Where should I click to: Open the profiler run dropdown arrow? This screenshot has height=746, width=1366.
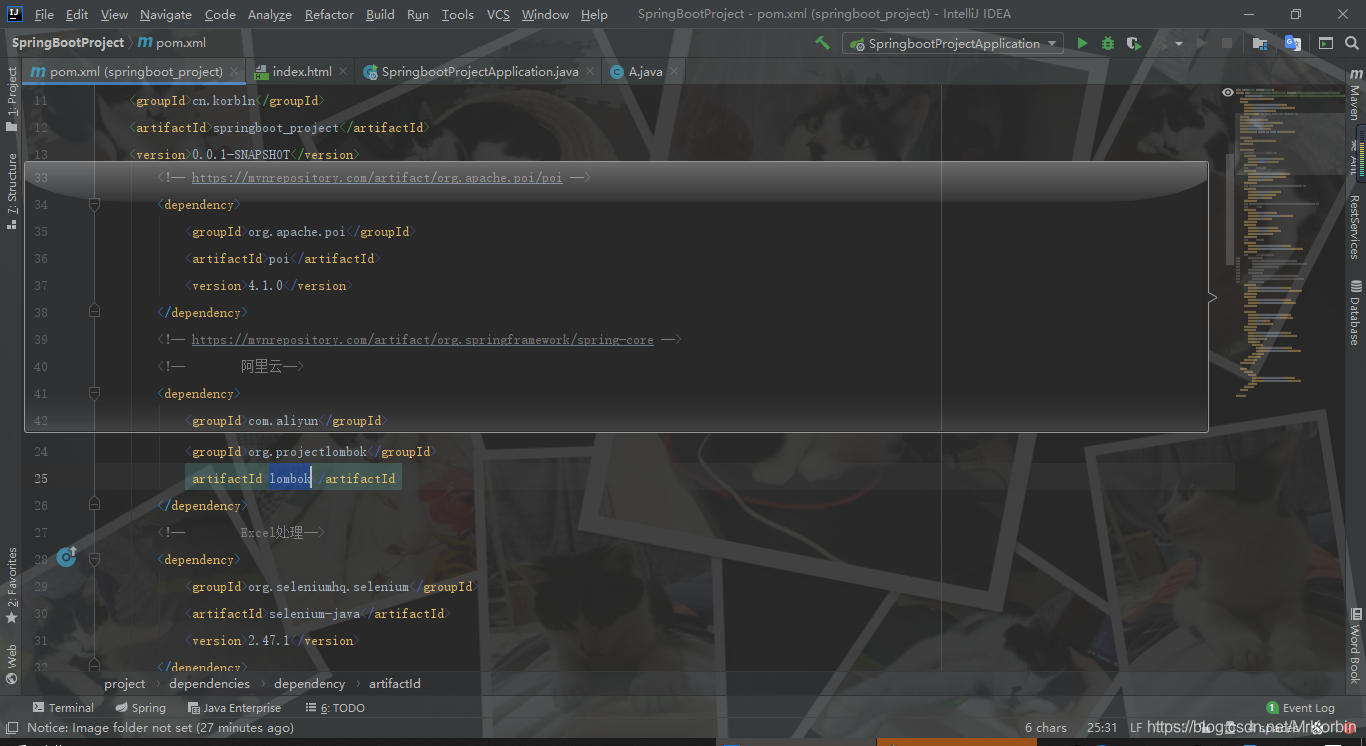click(x=1179, y=44)
